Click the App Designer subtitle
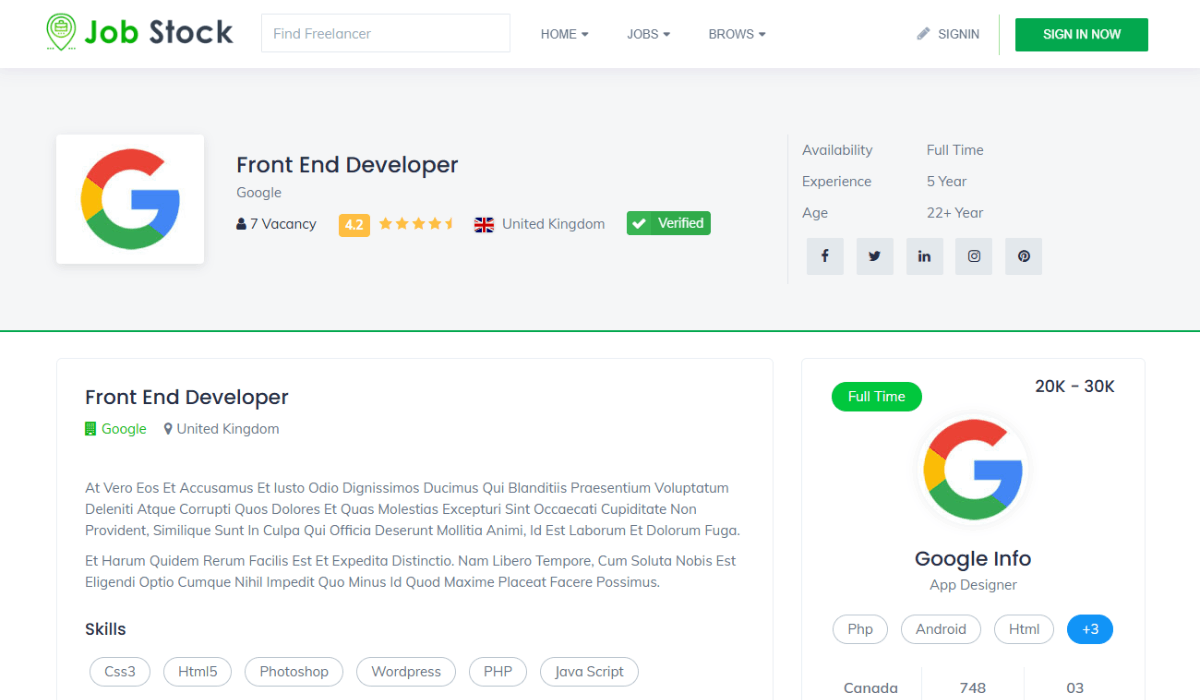The image size is (1200, 700). pos(973,585)
